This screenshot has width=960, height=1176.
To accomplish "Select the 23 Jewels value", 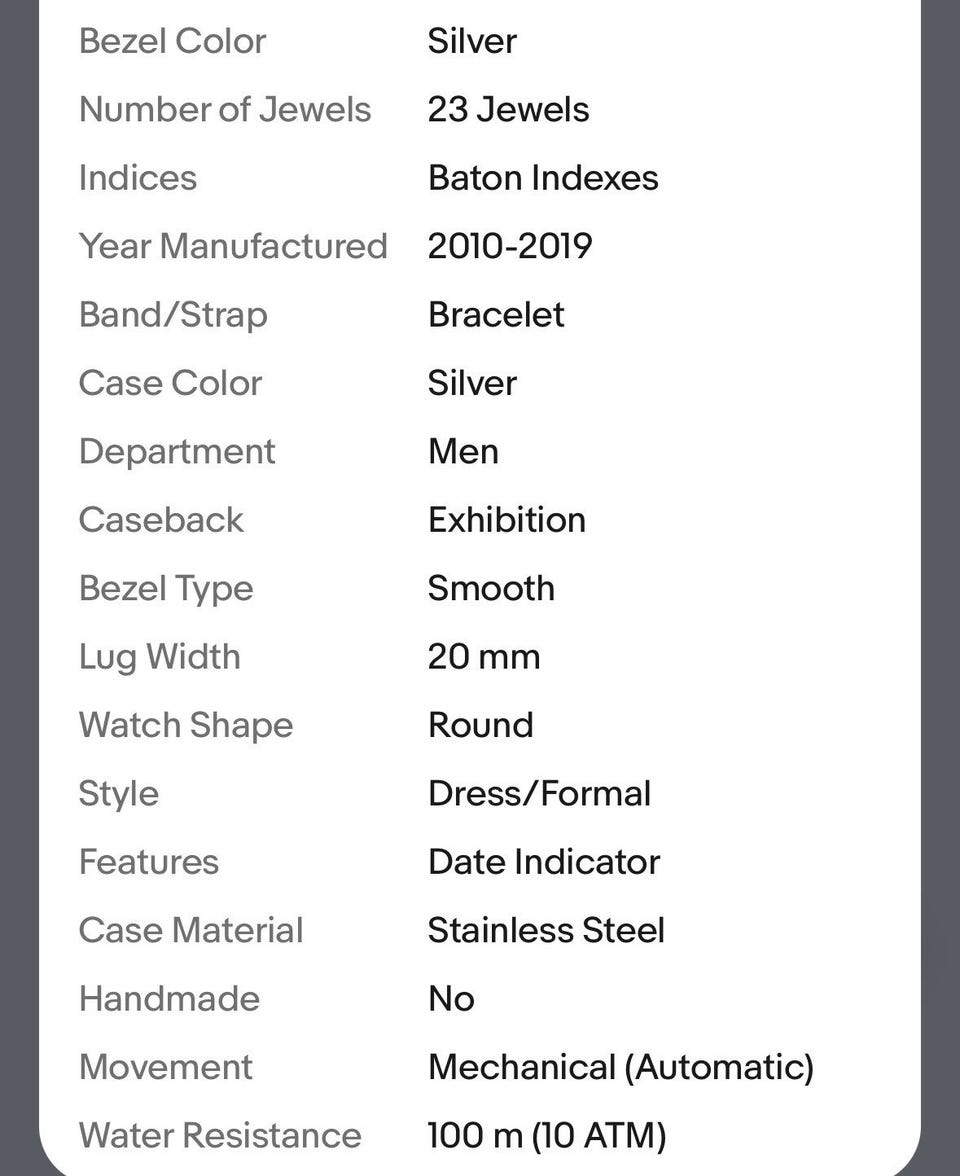I will pyautogui.click(x=508, y=109).
